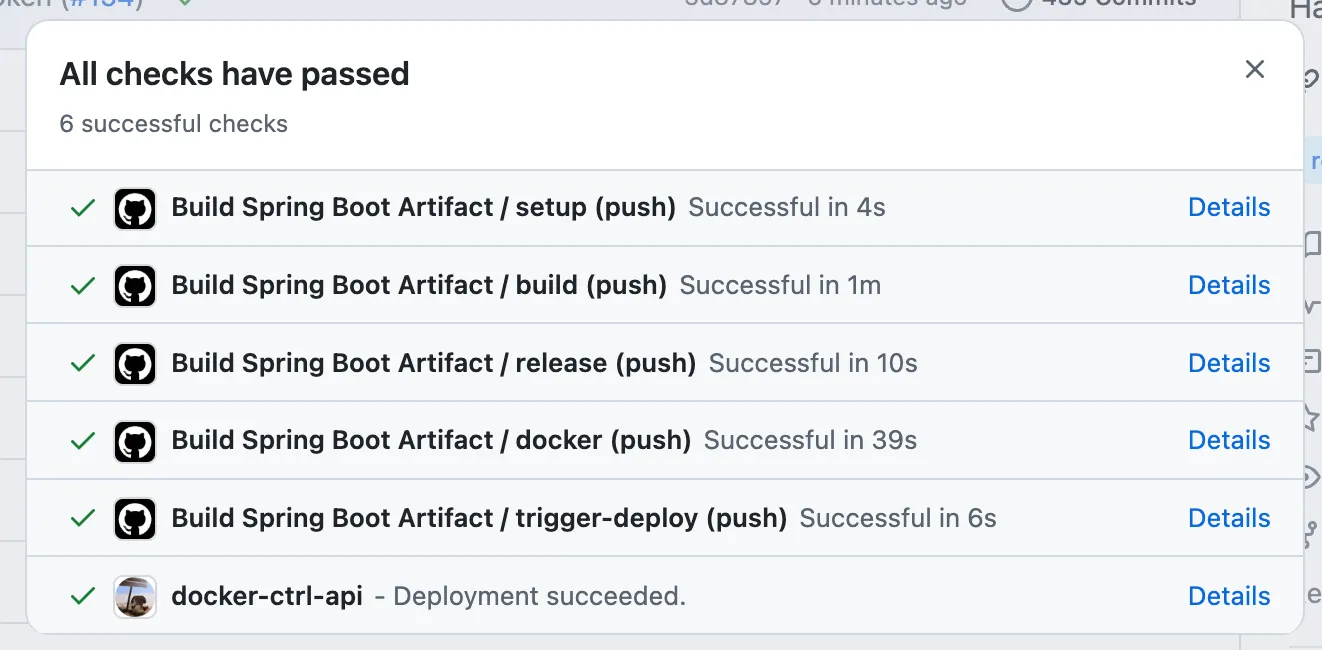Open Details for build (push) check
1322x650 pixels.
point(1229,285)
